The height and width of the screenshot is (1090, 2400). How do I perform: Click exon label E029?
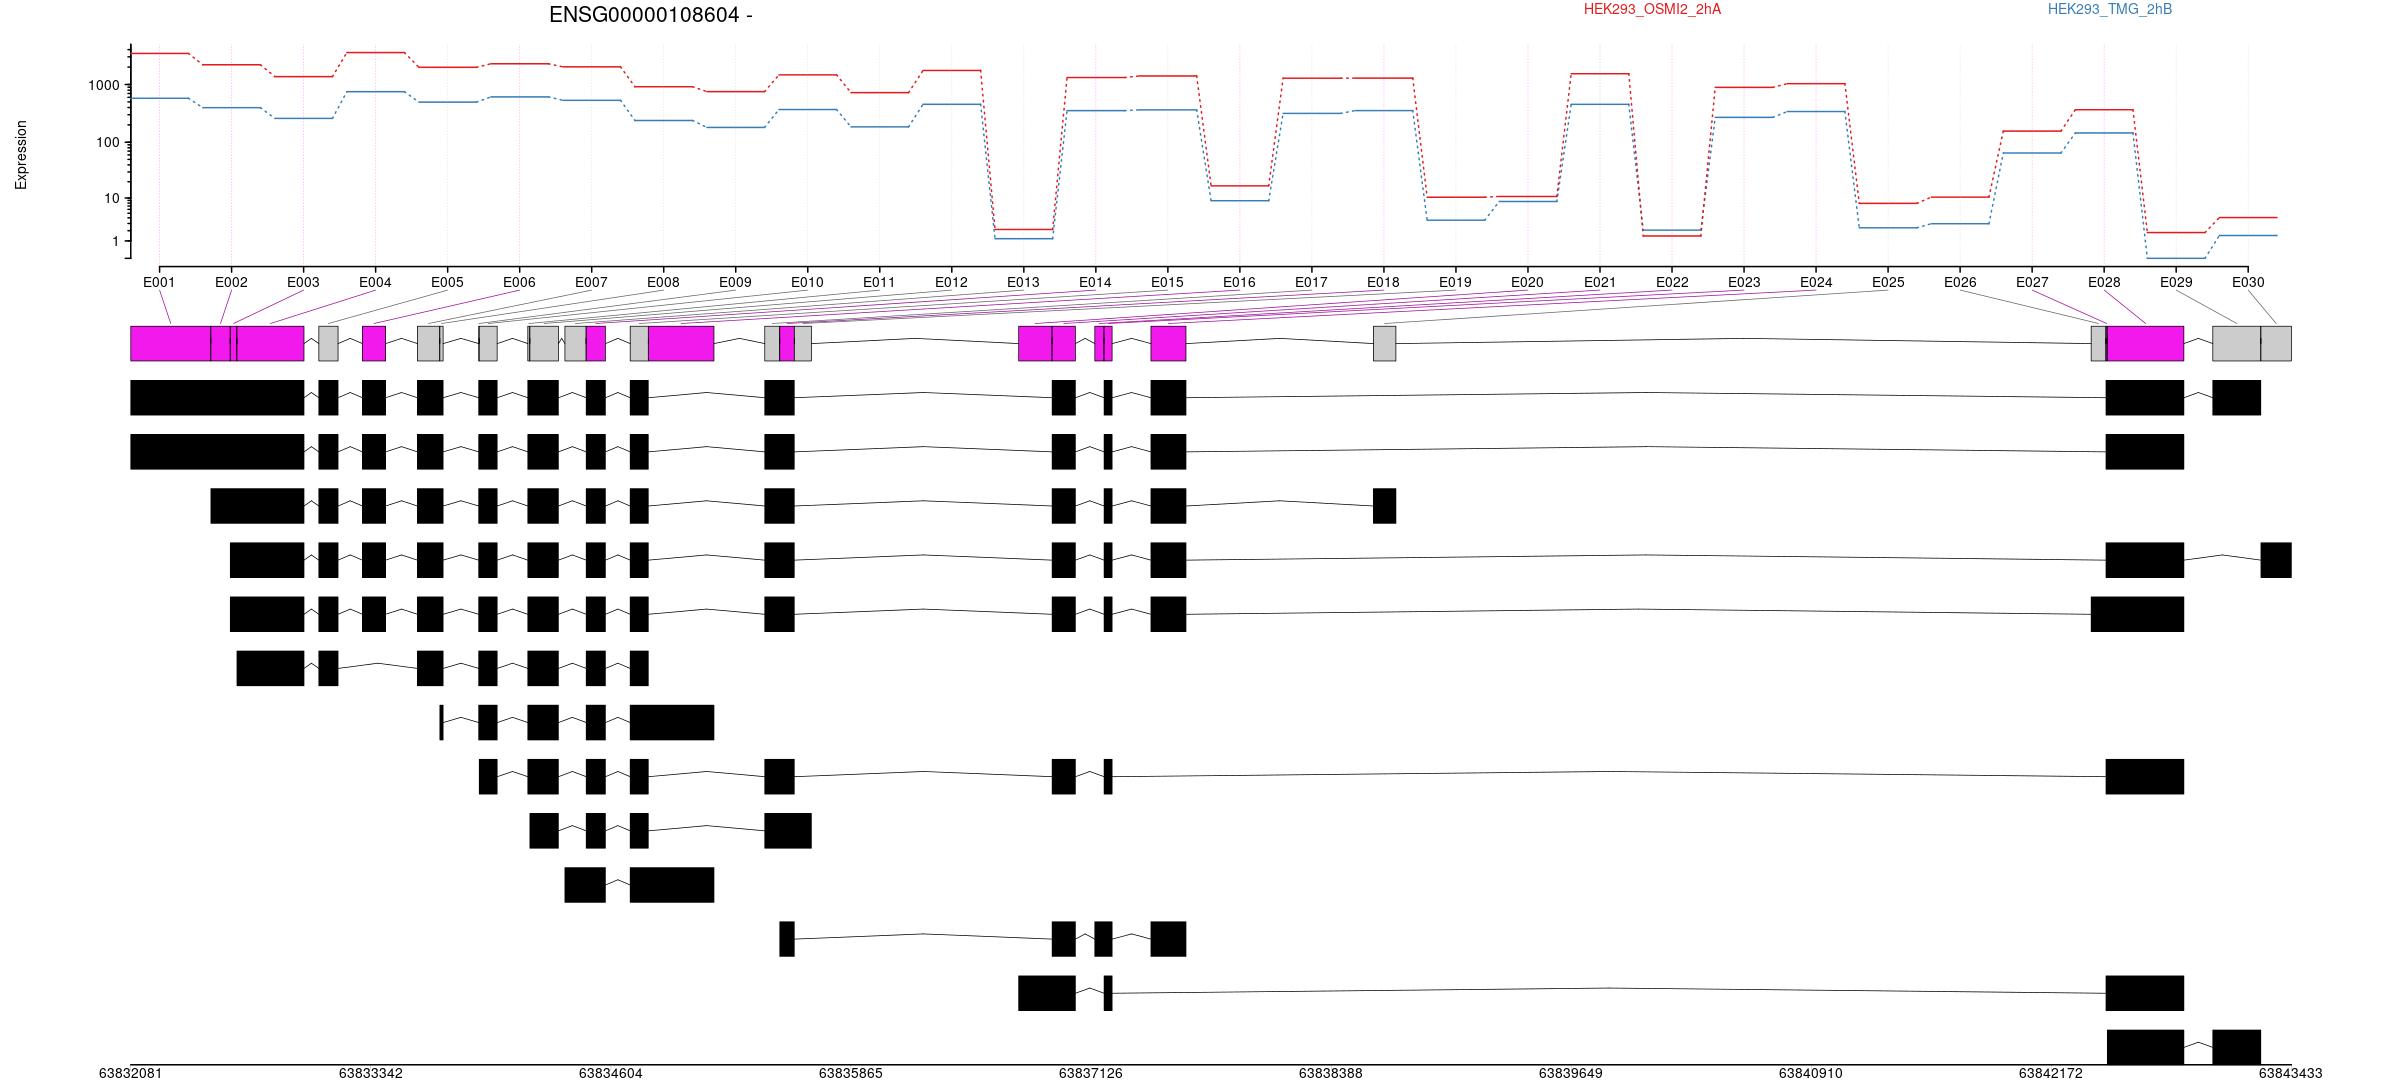(x=2176, y=282)
